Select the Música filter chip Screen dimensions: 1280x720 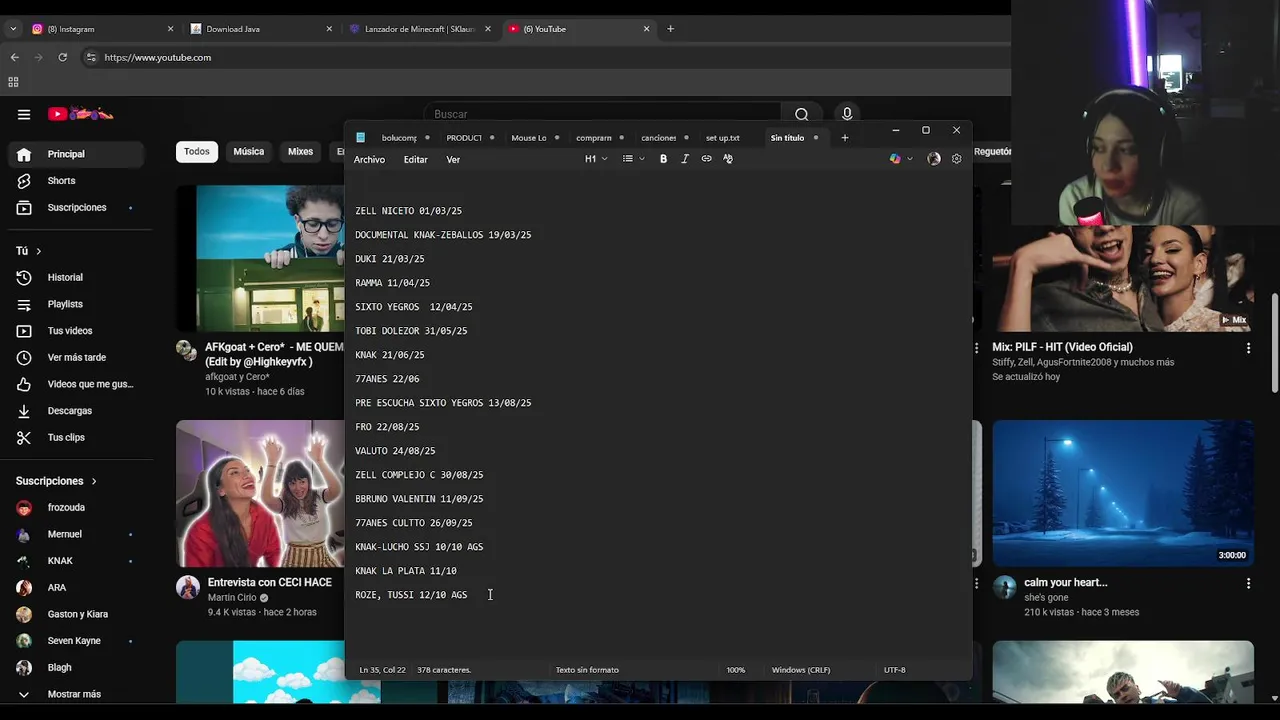coord(249,152)
